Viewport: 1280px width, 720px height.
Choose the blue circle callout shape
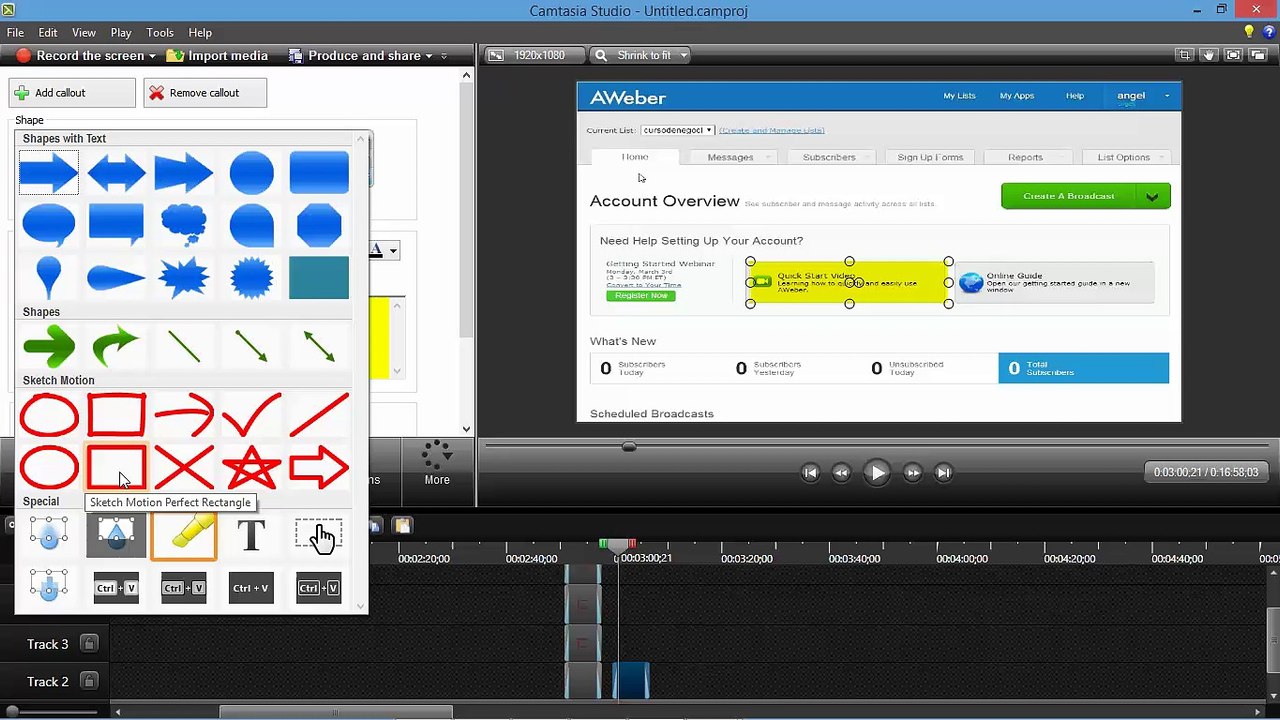251,173
